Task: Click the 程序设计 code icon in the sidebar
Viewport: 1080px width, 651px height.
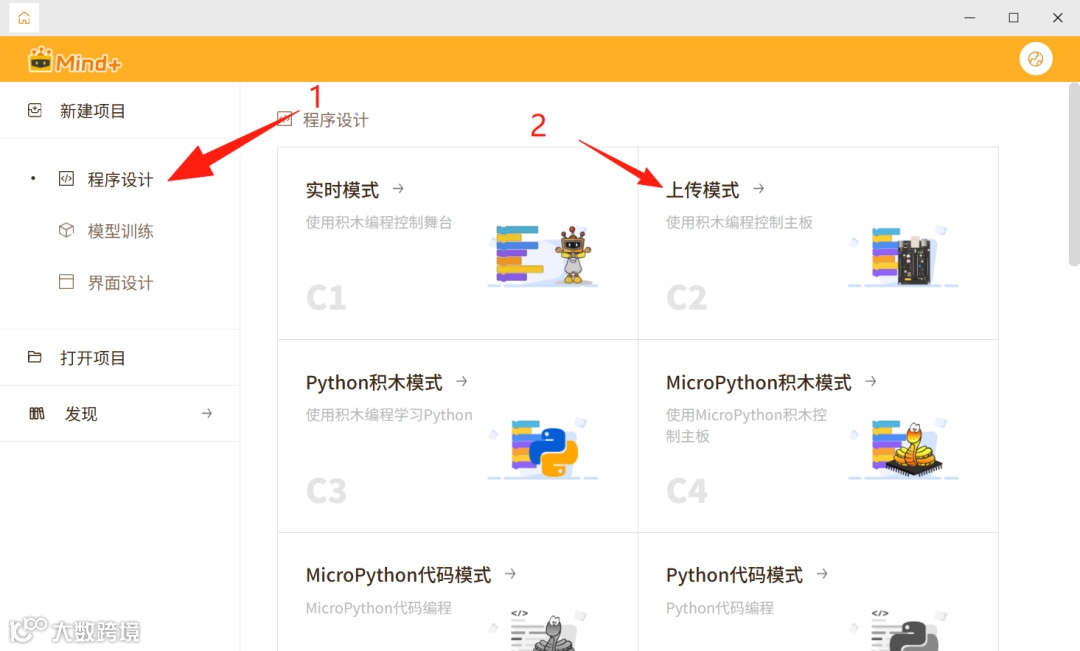Action: [x=66, y=179]
